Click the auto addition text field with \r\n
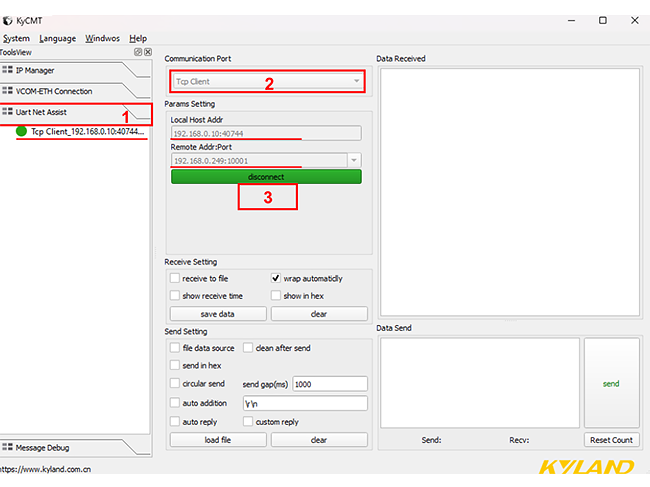Viewport: 650px width, 487px height. tap(305, 403)
